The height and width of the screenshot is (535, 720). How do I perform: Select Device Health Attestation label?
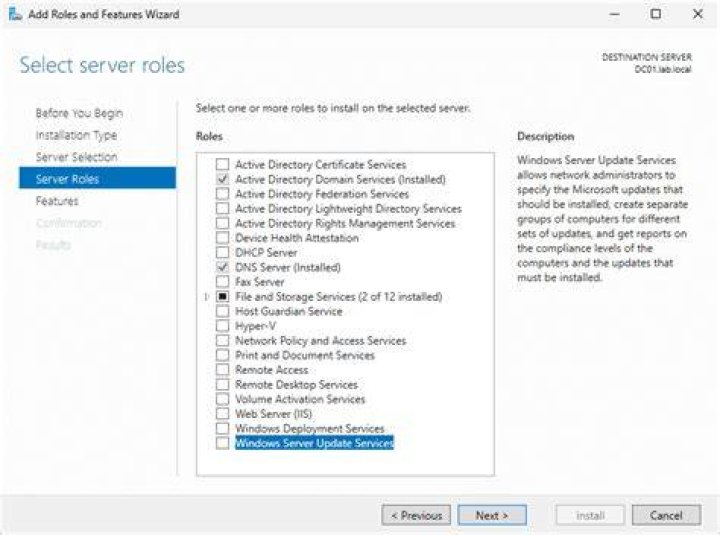(297, 238)
